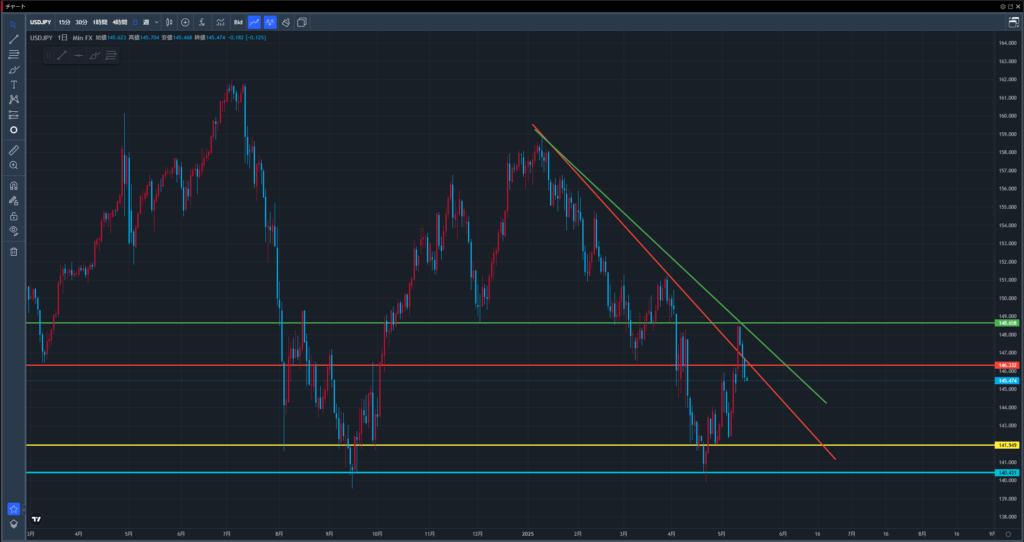Viewport: 1024px width, 542px height.
Task: Open the indicators fx menu
Action: coord(202,22)
